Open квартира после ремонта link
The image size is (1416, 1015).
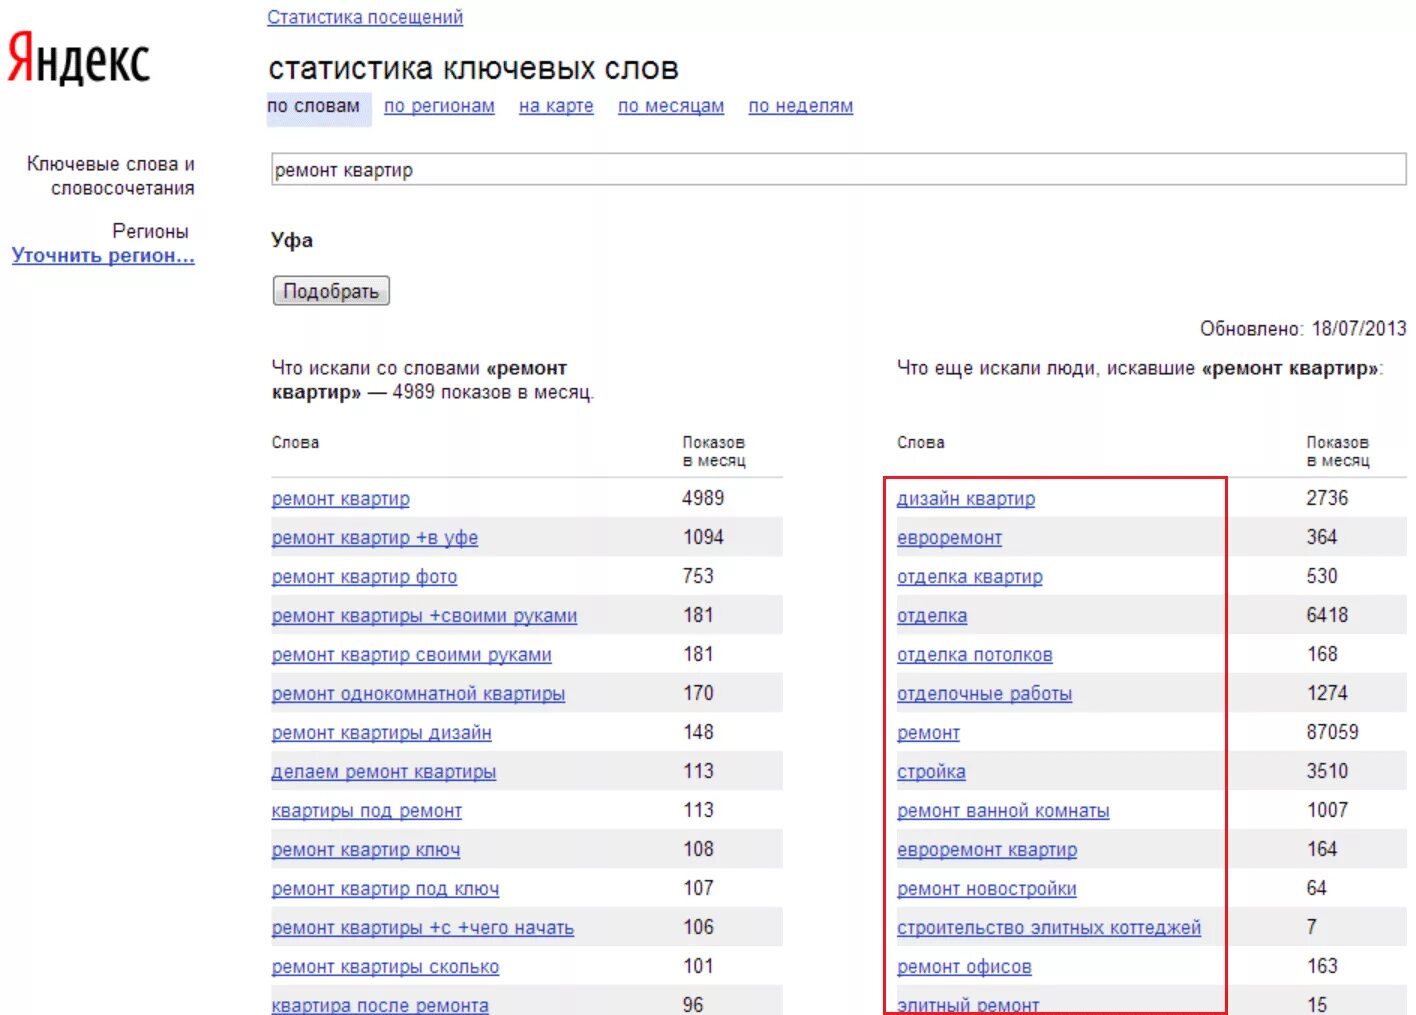(380, 1004)
